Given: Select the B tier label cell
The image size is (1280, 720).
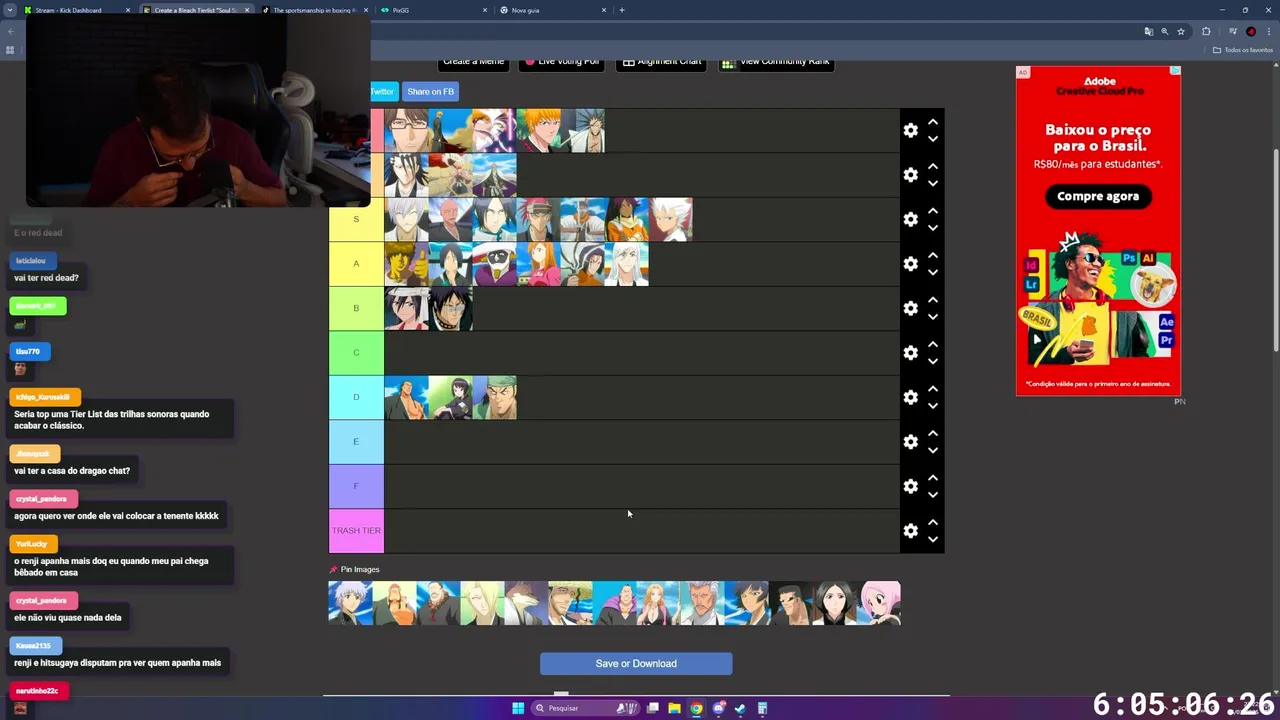Looking at the screenshot, I should coord(356,308).
